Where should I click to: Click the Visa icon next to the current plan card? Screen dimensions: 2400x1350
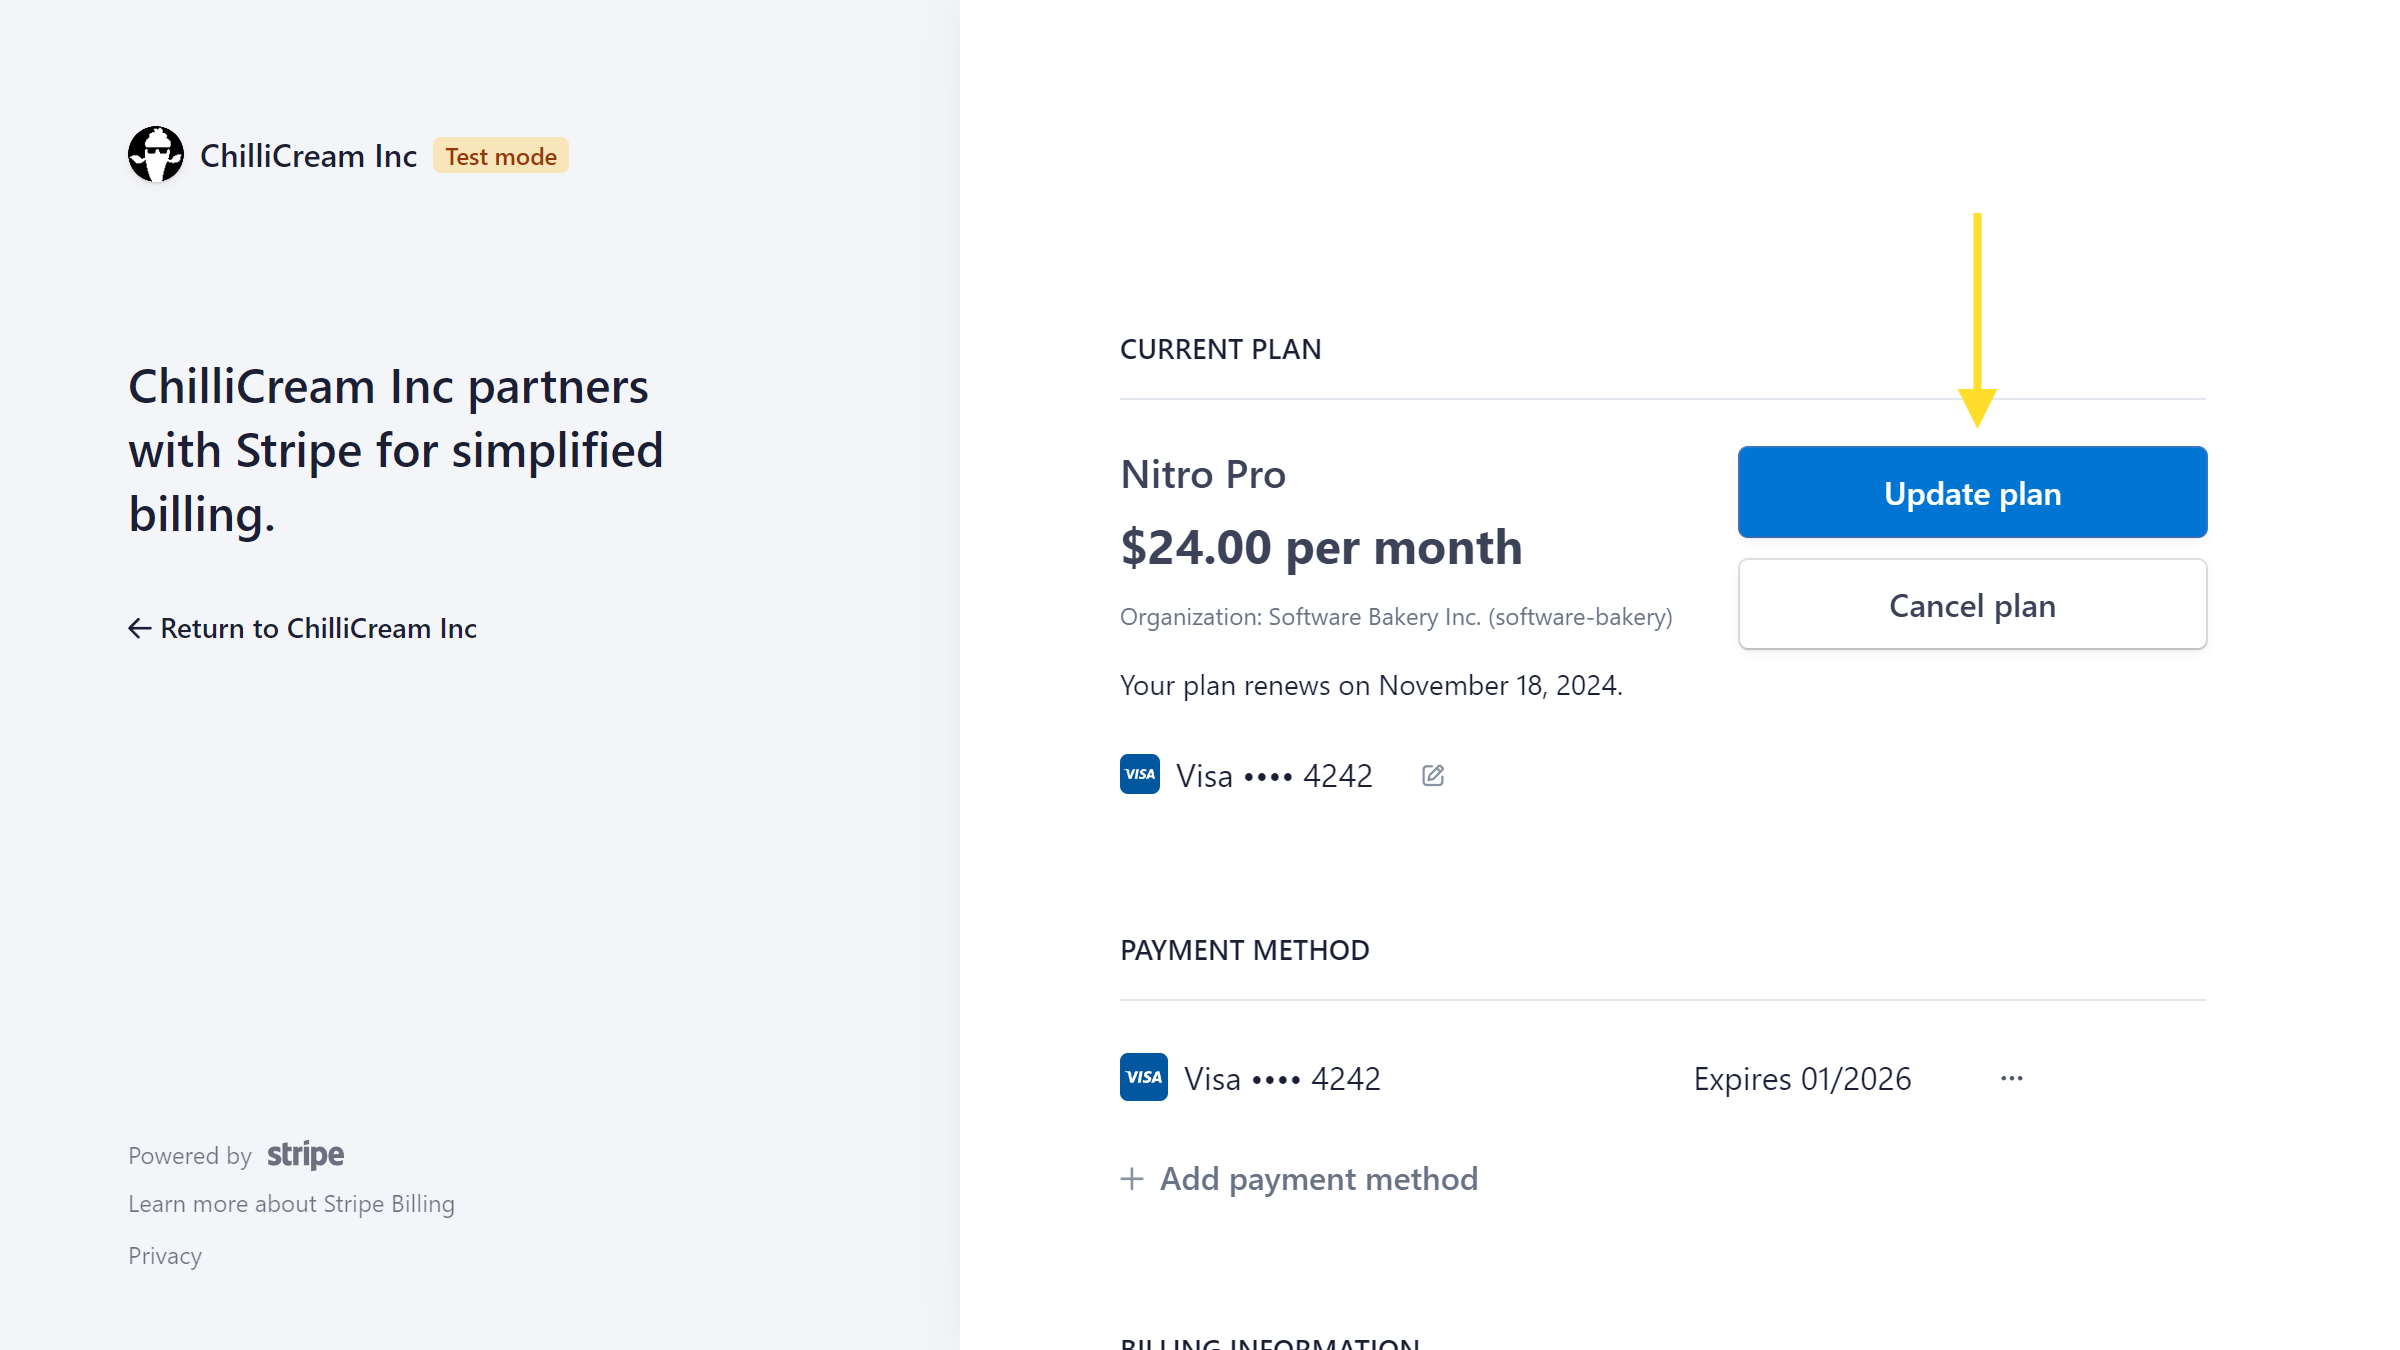pyautogui.click(x=1139, y=774)
